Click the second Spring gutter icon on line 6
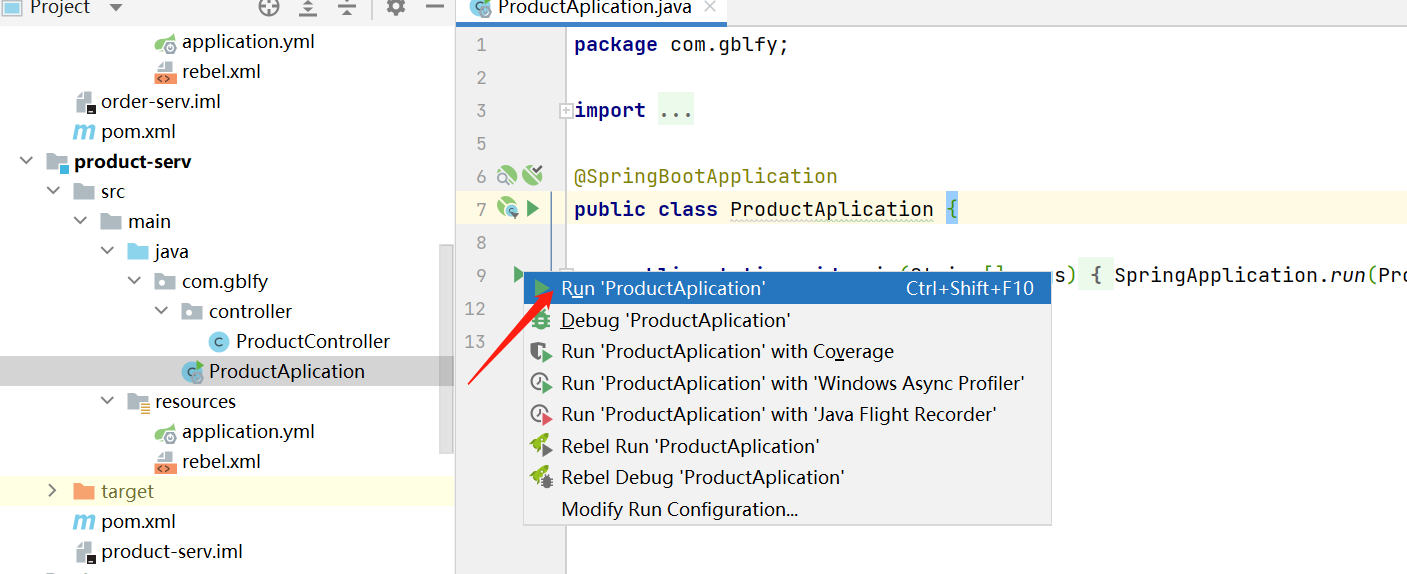Image resolution: width=1407 pixels, height=574 pixels. [532, 176]
